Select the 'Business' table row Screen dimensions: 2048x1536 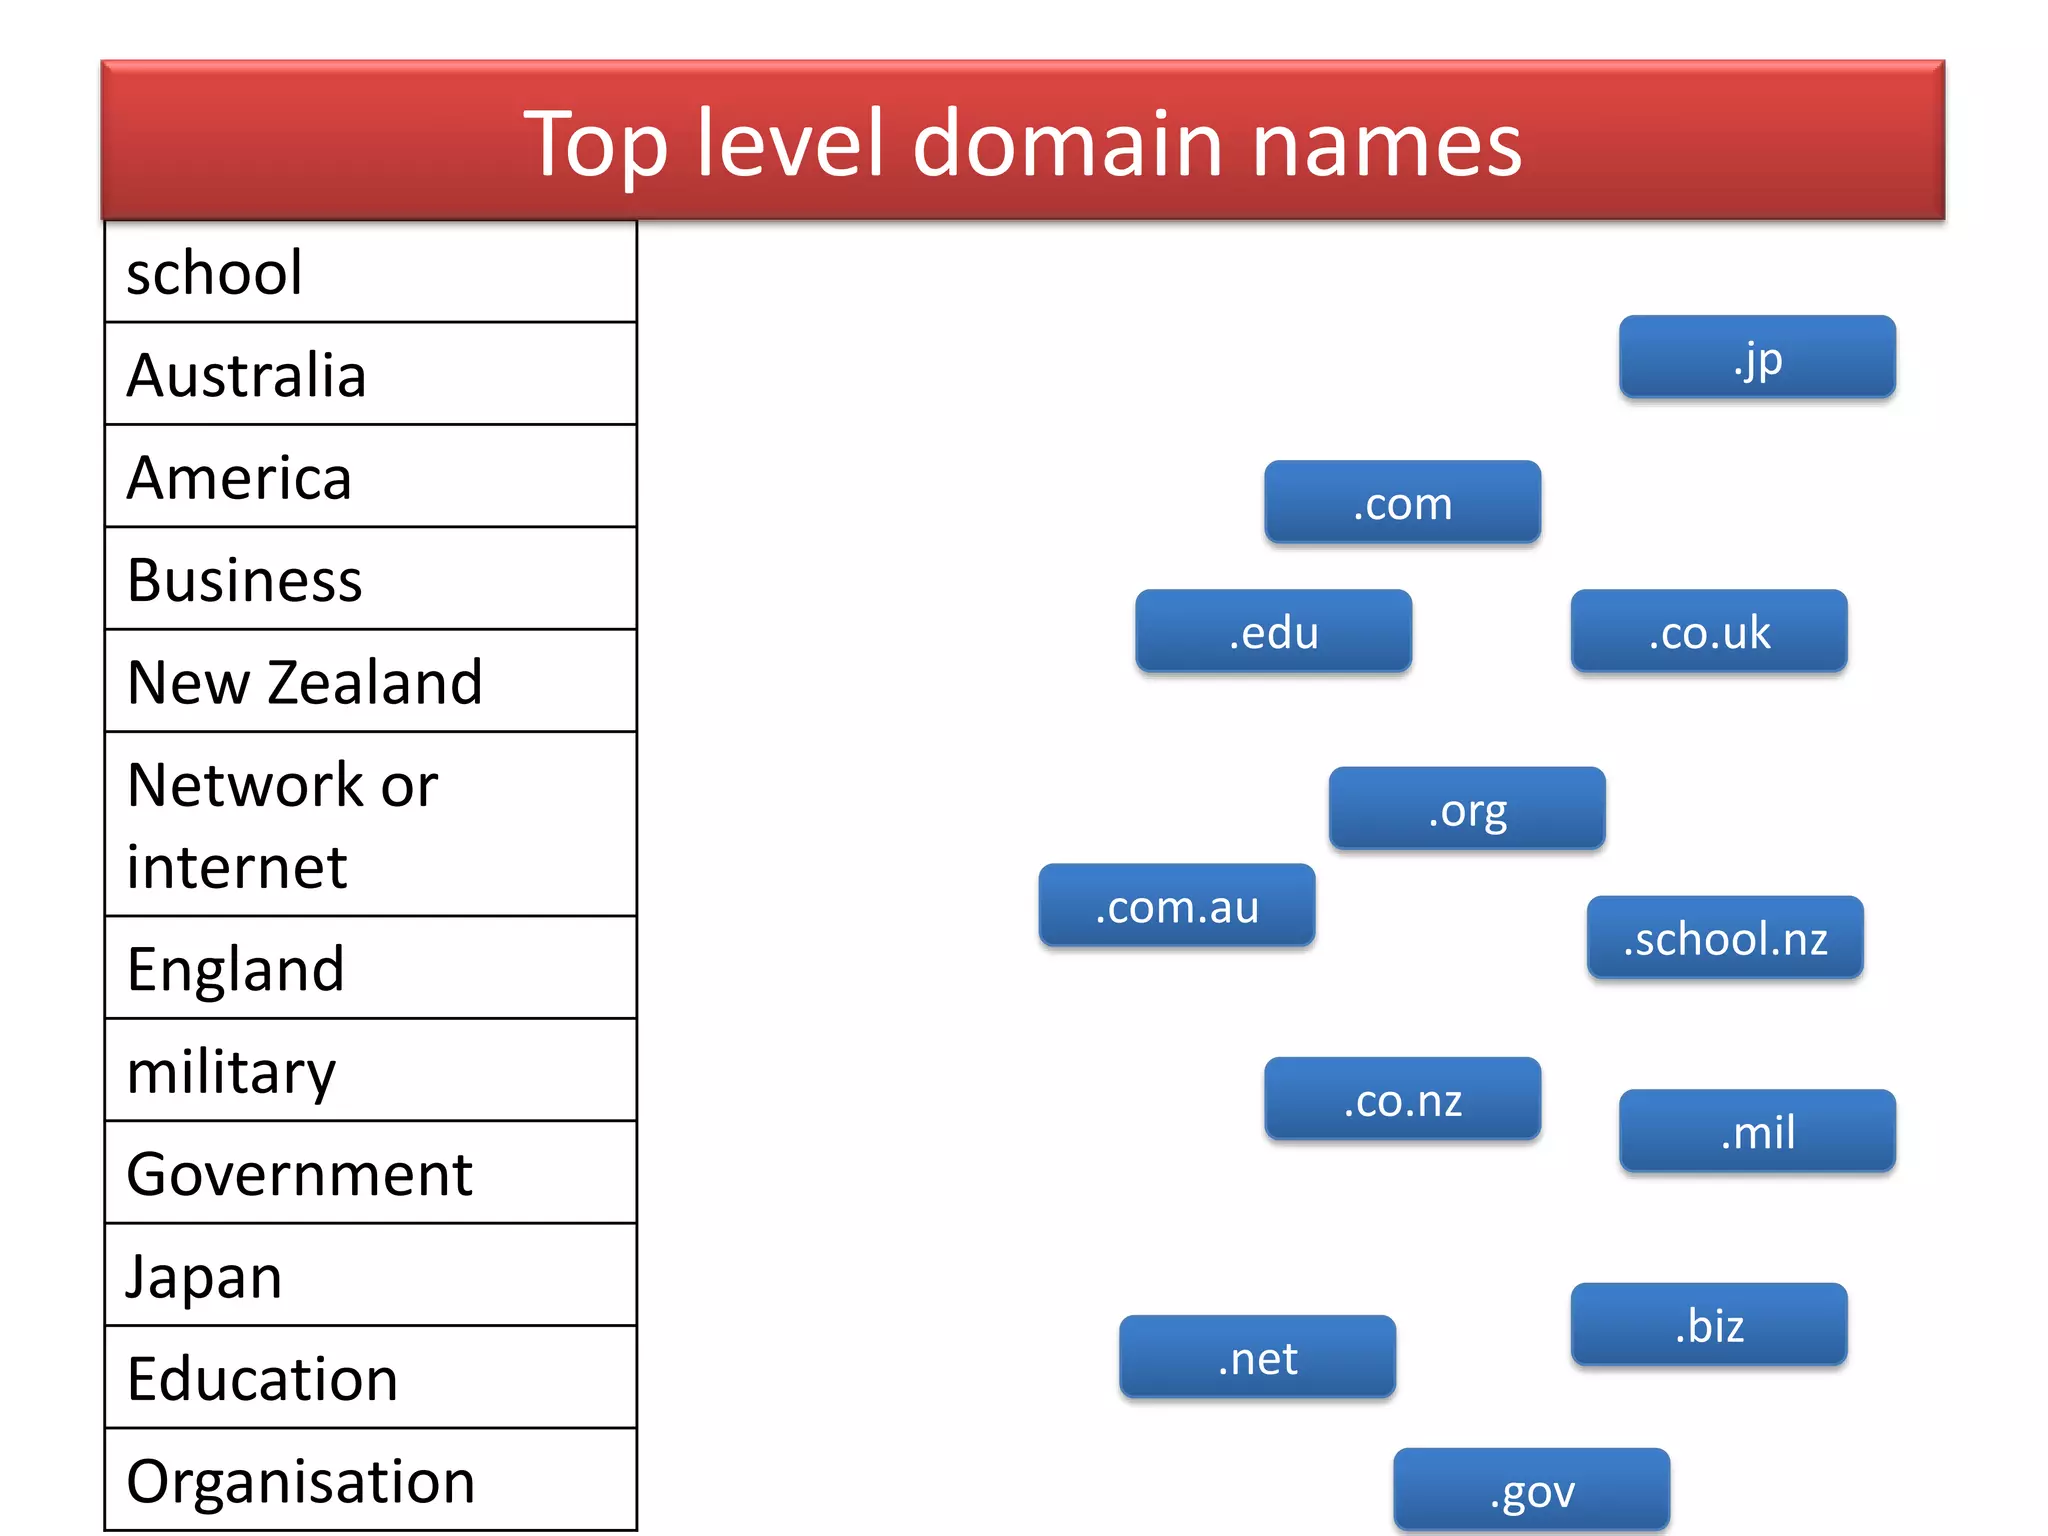point(371,579)
